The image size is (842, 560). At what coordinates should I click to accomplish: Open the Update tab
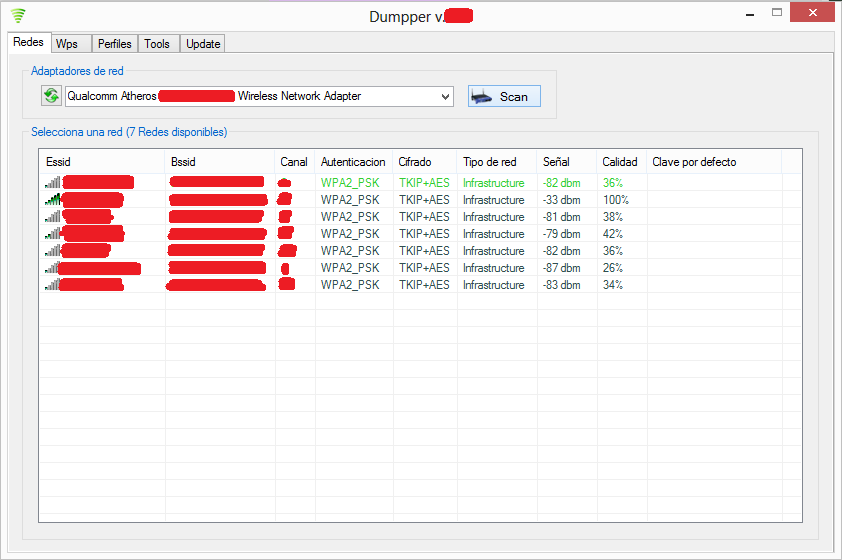[203, 44]
